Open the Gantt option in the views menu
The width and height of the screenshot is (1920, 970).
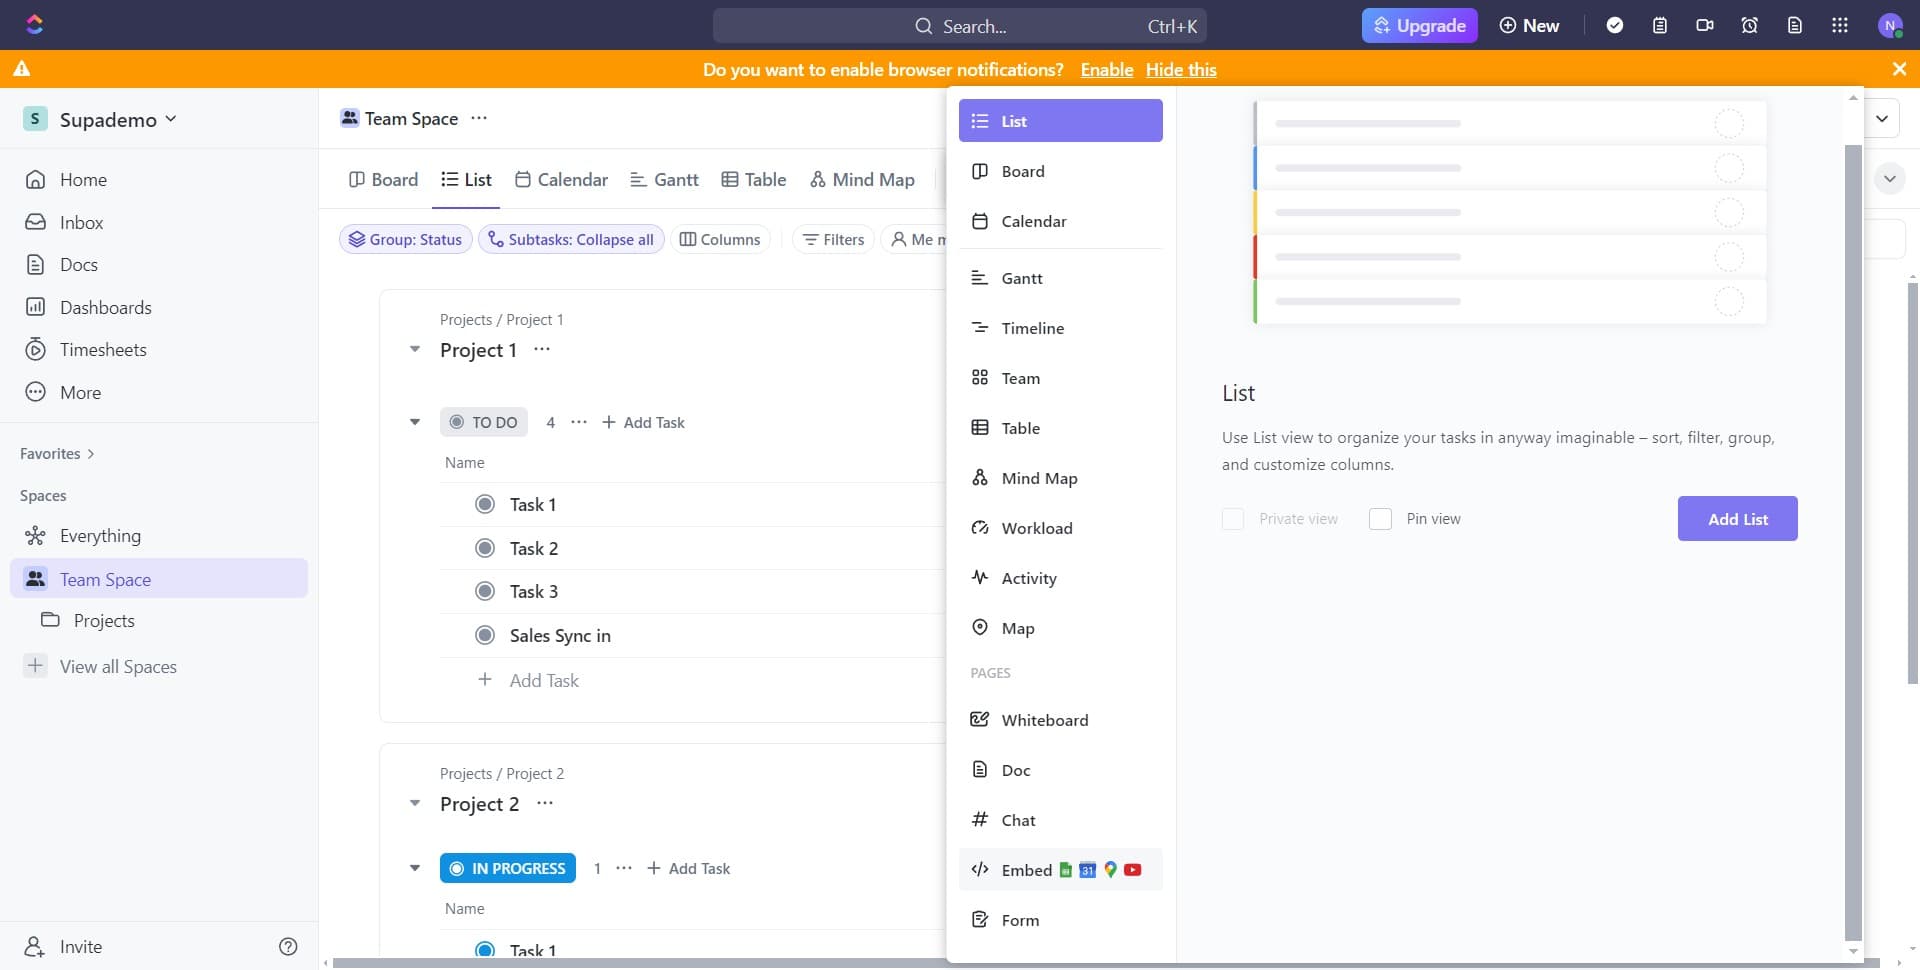1021,278
